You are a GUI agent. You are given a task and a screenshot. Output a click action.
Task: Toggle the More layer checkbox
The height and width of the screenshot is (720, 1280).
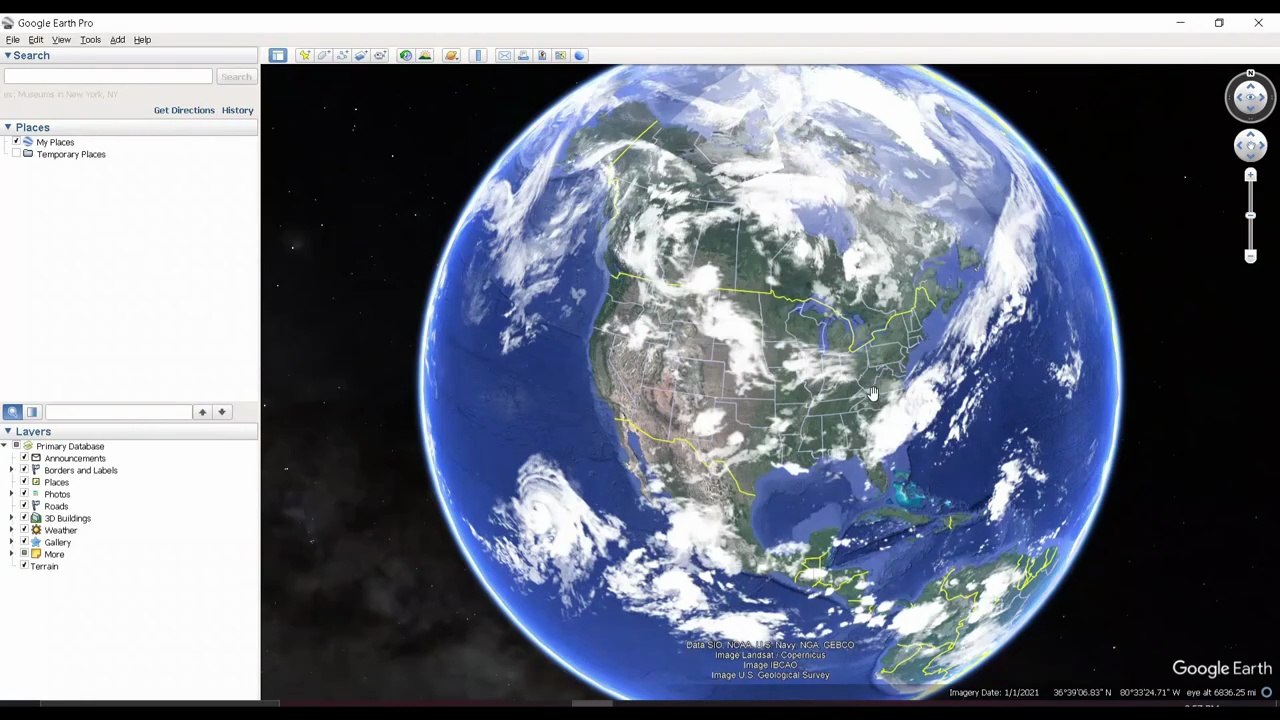(x=24, y=554)
